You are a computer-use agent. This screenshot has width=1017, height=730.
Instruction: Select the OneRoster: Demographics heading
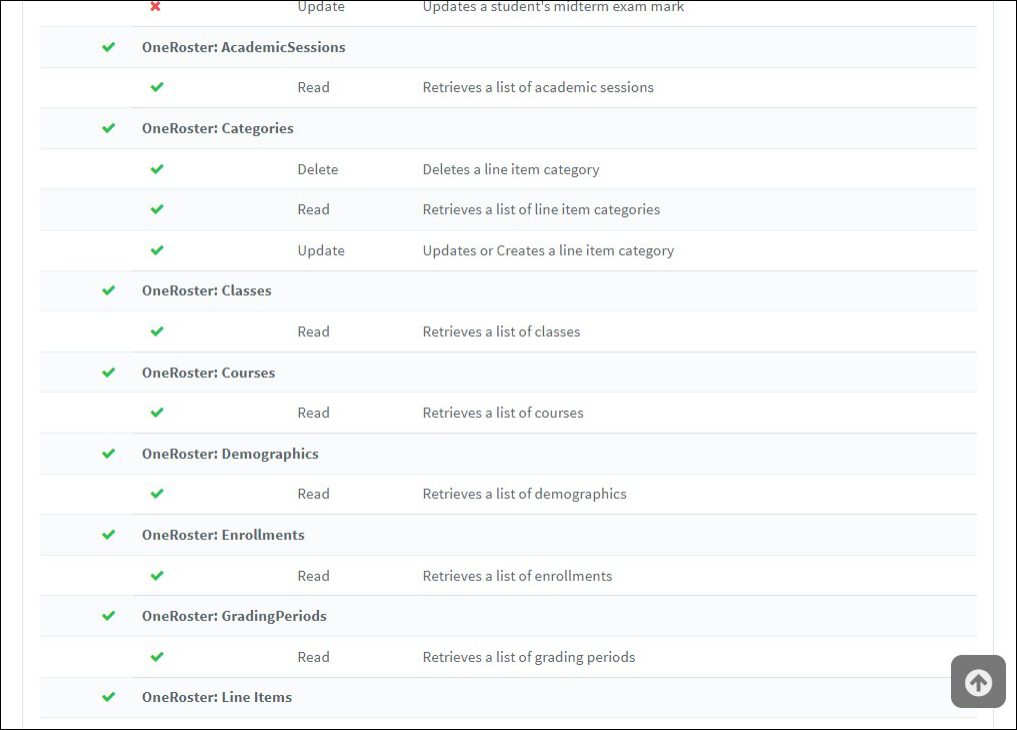click(230, 454)
